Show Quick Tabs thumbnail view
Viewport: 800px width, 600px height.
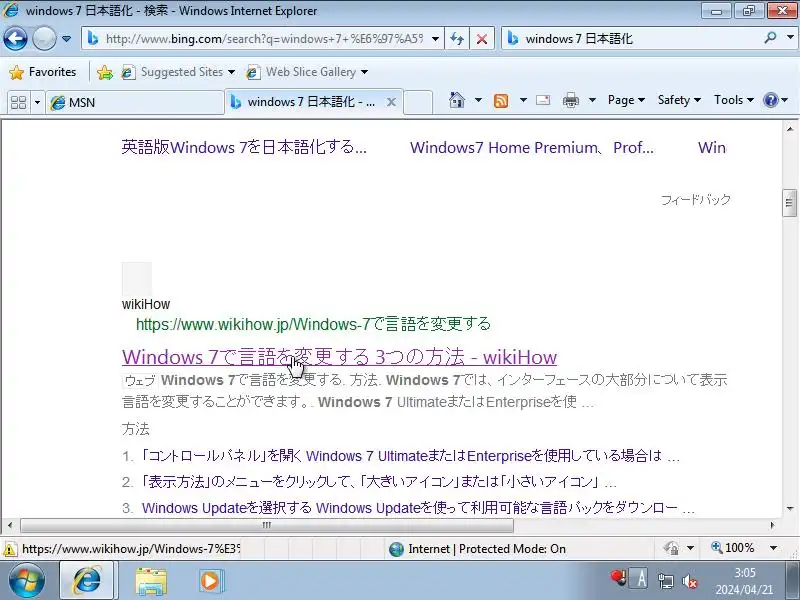tap(18, 103)
